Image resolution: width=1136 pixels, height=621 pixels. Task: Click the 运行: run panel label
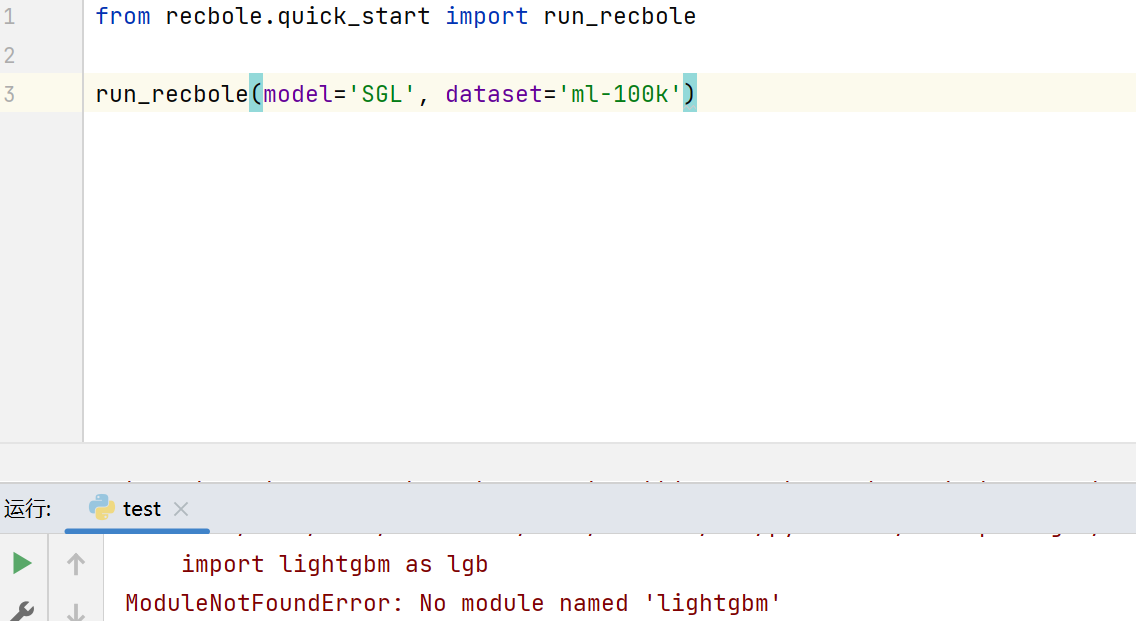[28, 509]
